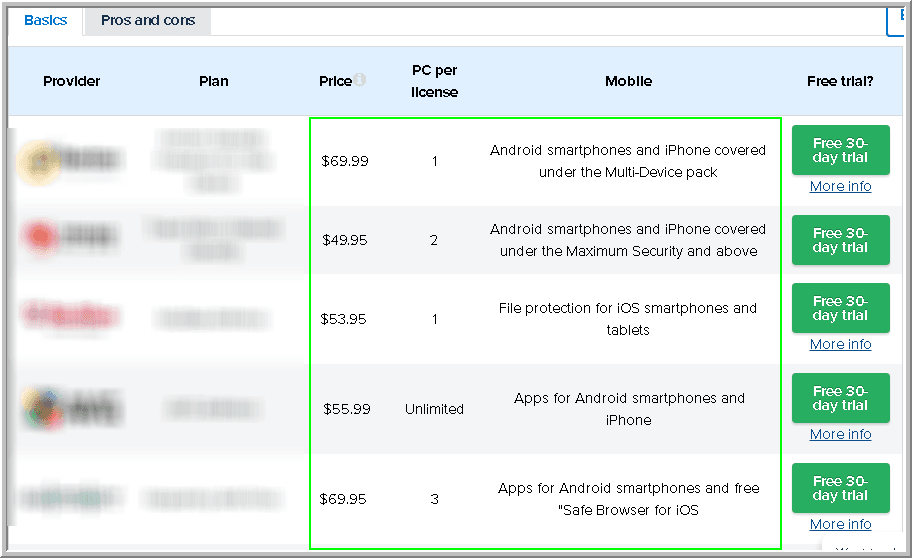
Task: Click provider logo in the $69.95 row
Action: (70, 497)
